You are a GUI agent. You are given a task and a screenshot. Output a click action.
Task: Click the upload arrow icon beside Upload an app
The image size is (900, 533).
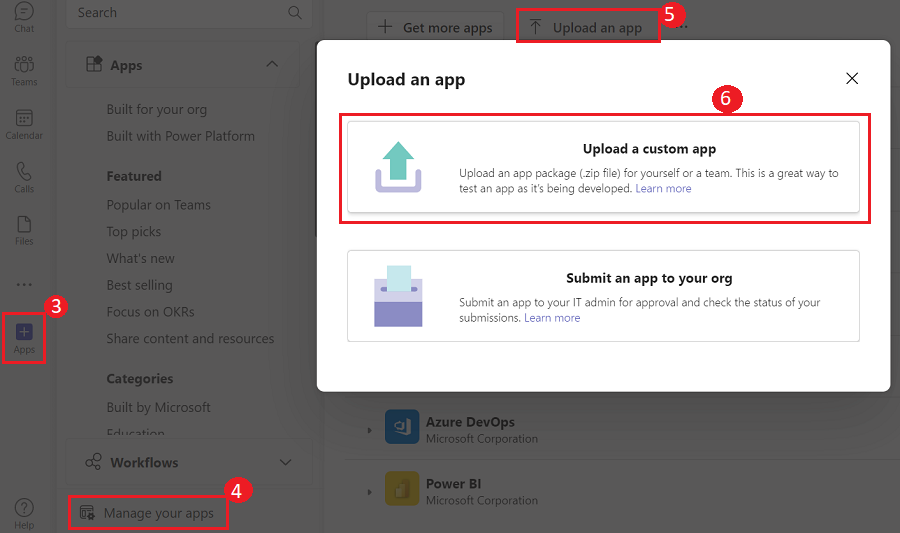[536, 27]
